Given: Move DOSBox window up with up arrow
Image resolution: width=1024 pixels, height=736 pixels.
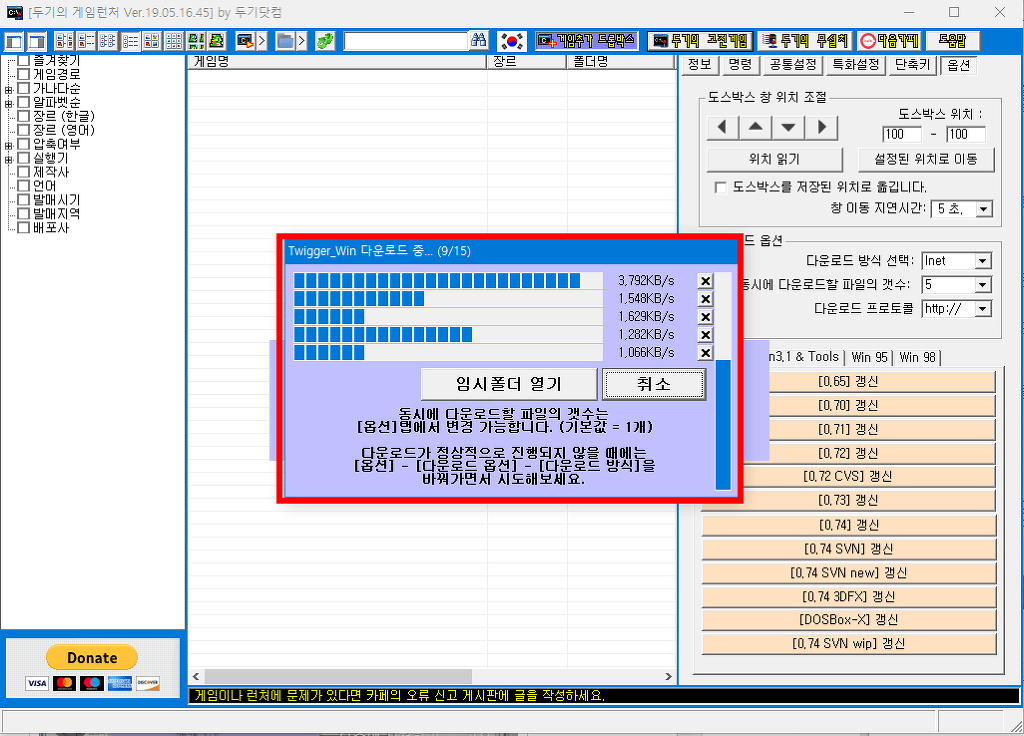Looking at the screenshot, I should click(x=756, y=127).
